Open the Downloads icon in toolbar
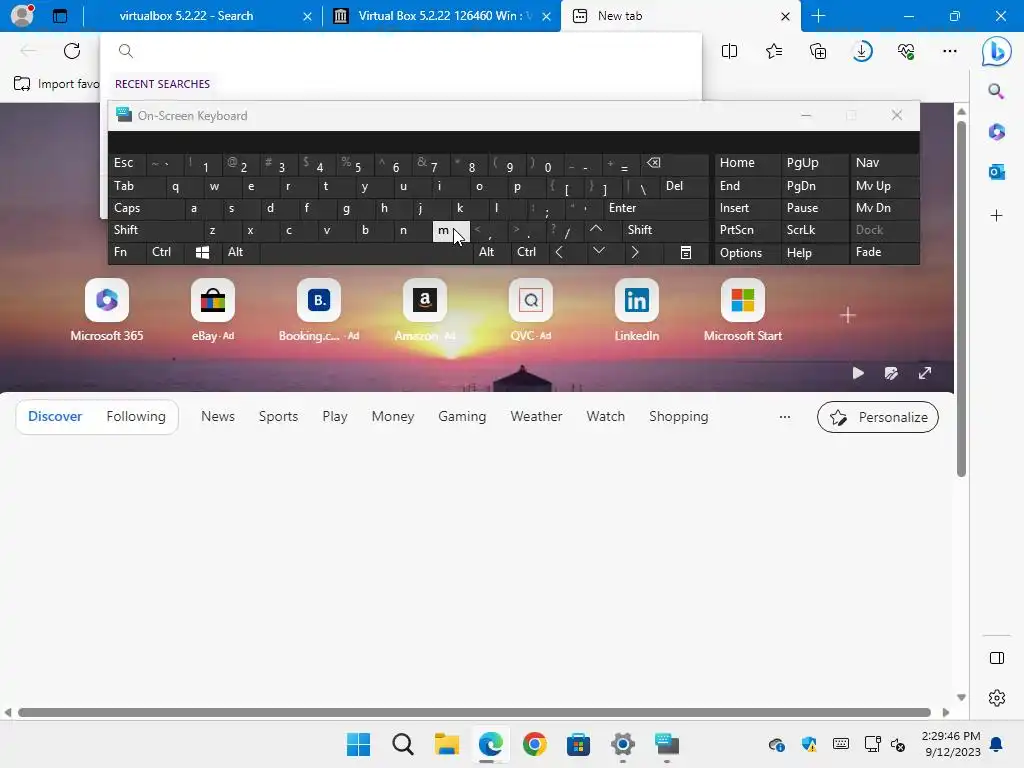1024x768 pixels. pyautogui.click(x=862, y=51)
